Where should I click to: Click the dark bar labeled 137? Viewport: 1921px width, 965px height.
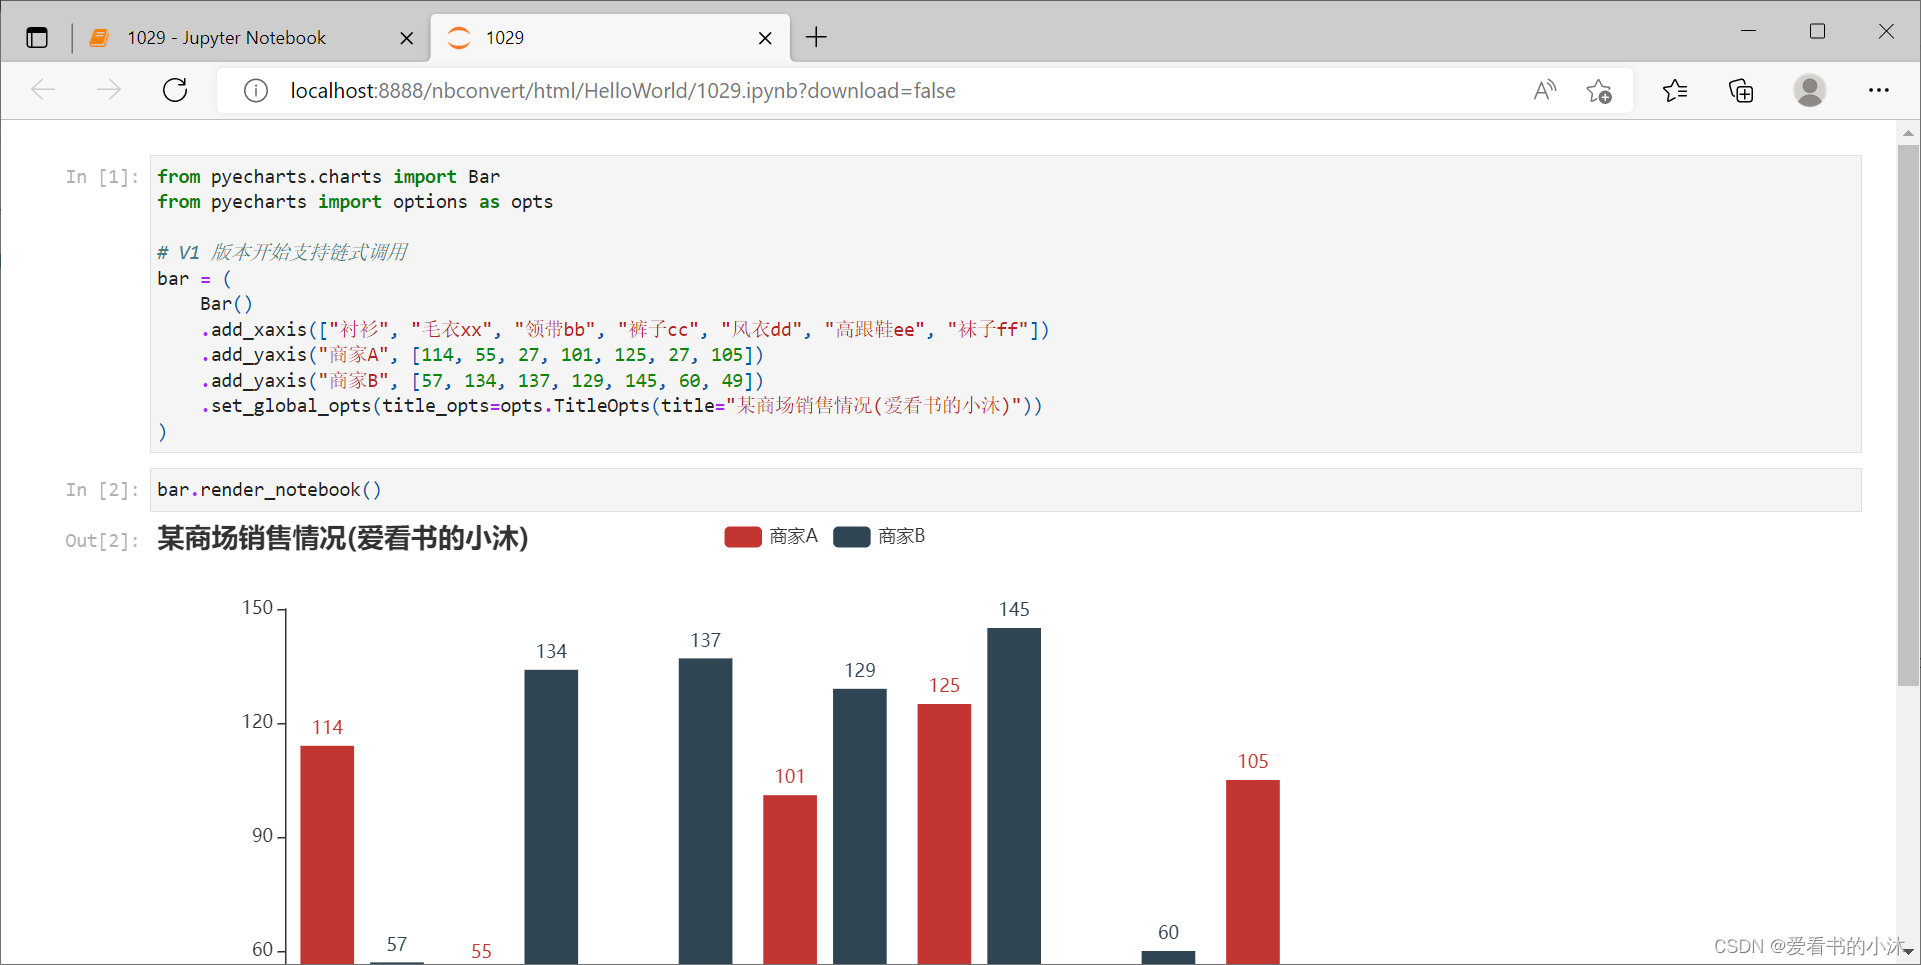coord(705,811)
